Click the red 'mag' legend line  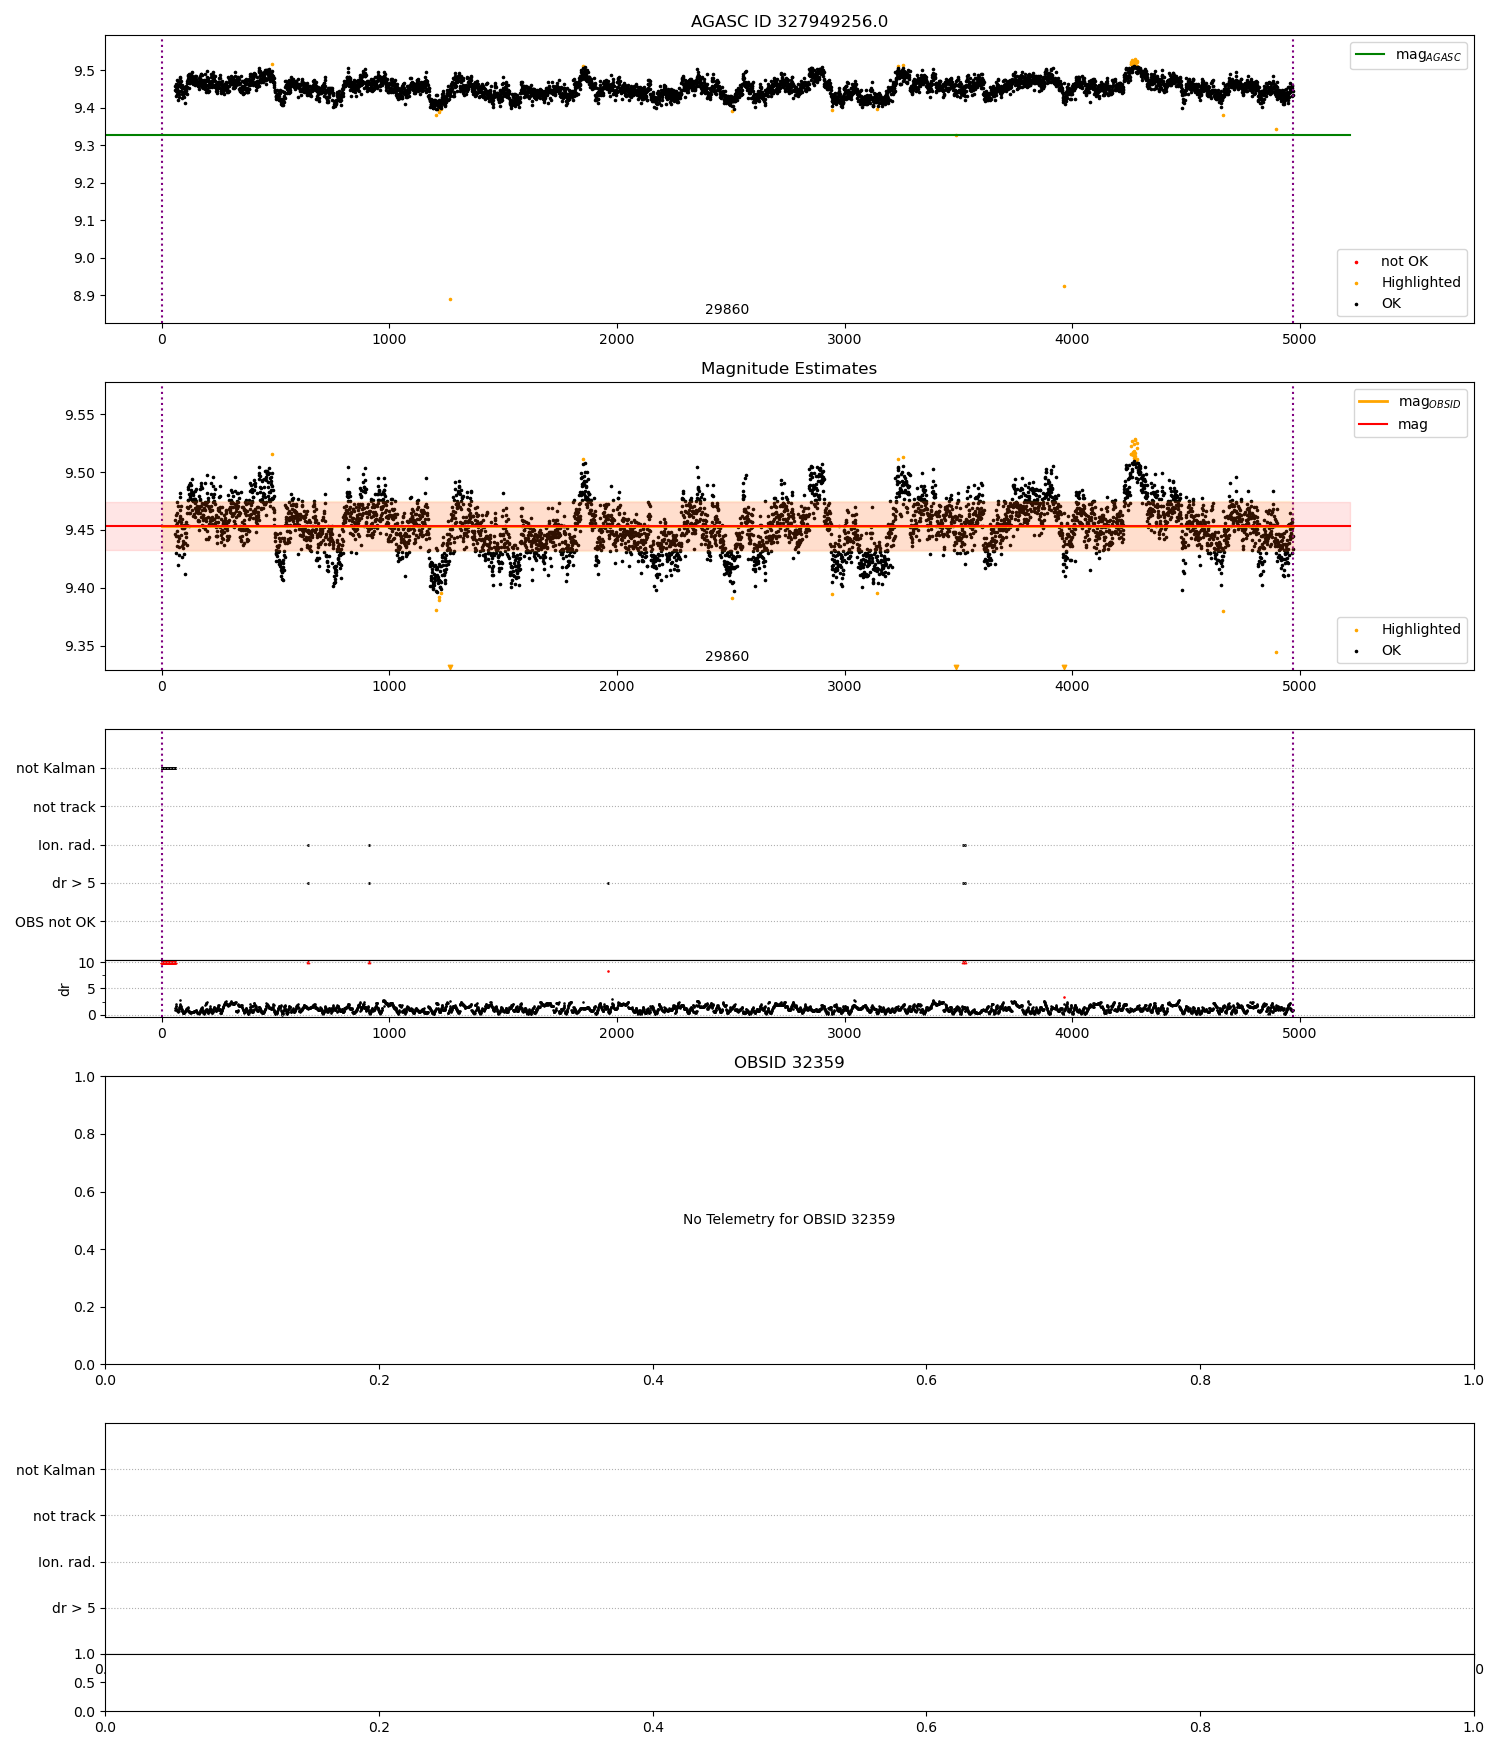click(x=1374, y=424)
